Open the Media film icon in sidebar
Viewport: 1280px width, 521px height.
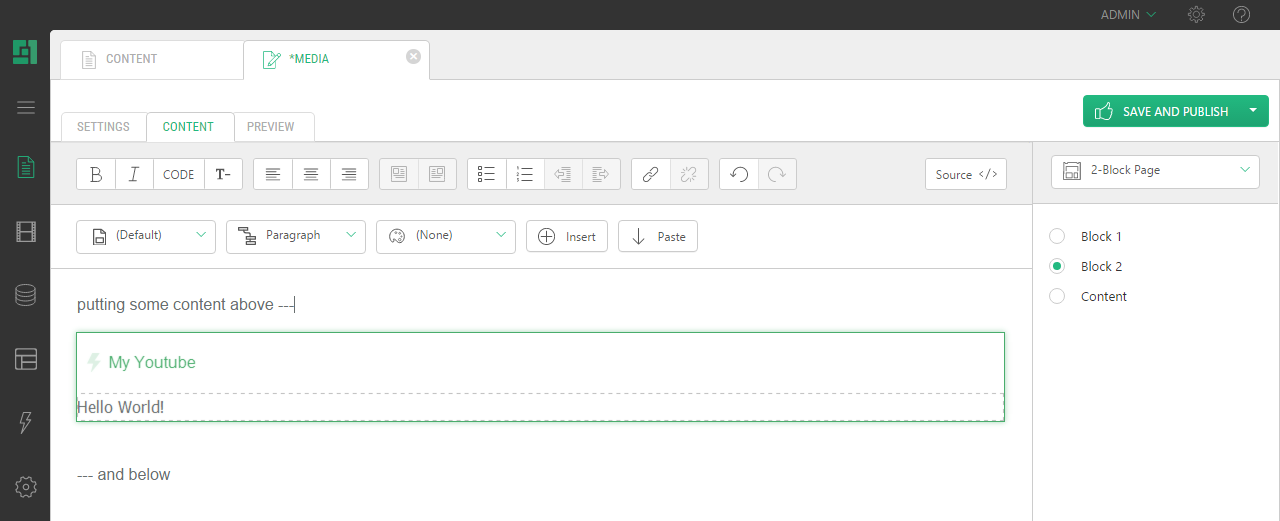(26, 232)
